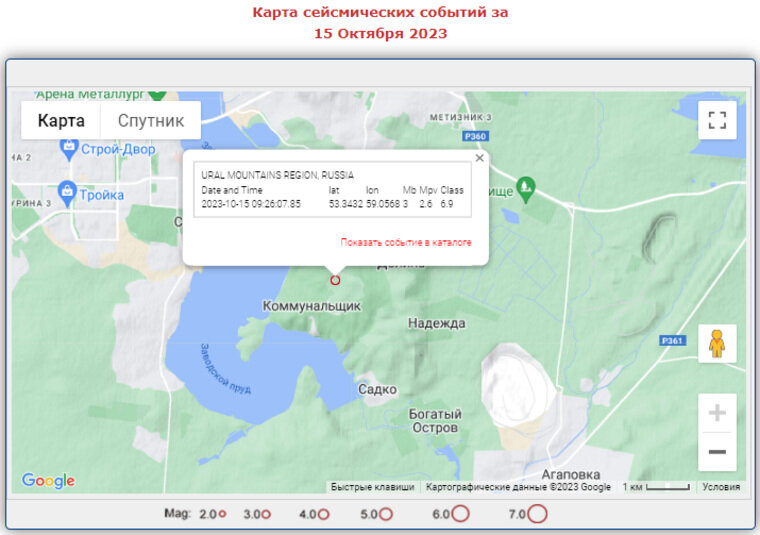Click the red seismic event marker

tap(335, 280)
